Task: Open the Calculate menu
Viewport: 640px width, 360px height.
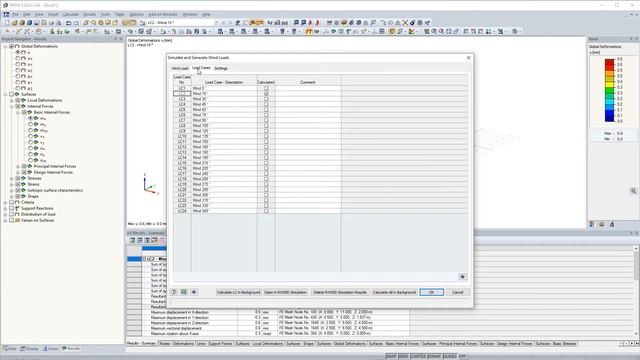Action: pyautogui.click(x=71, y=14)
